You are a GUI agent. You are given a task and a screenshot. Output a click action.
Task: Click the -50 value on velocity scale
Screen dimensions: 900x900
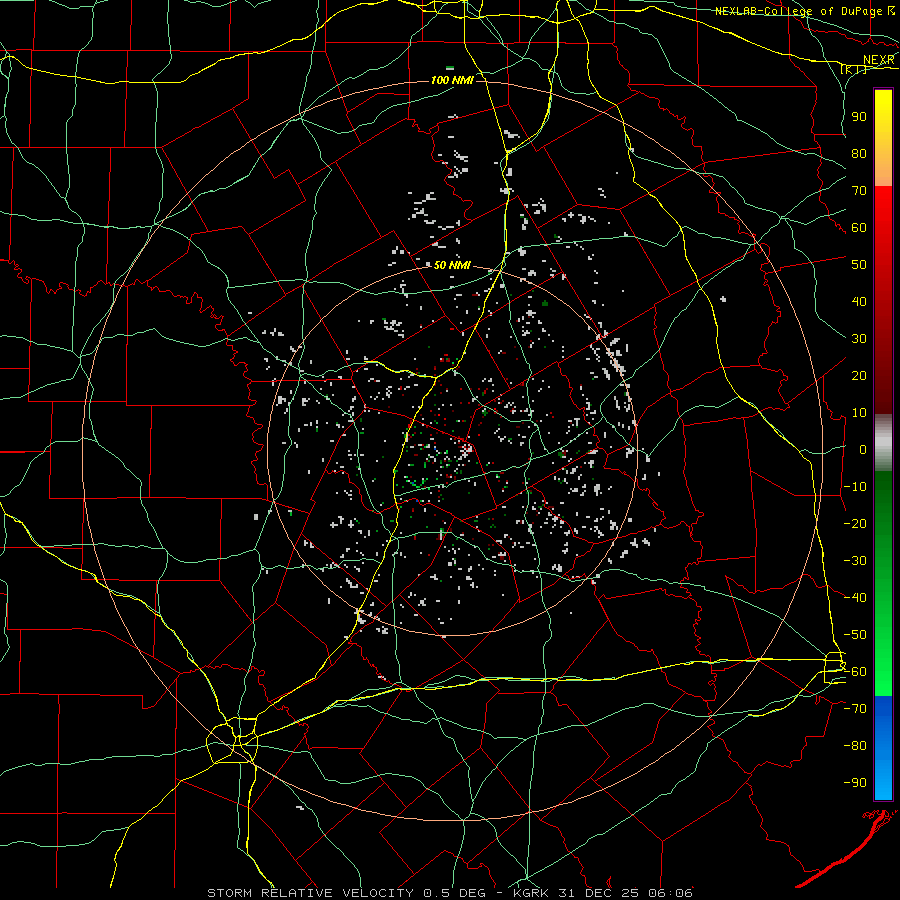point(855,635)
